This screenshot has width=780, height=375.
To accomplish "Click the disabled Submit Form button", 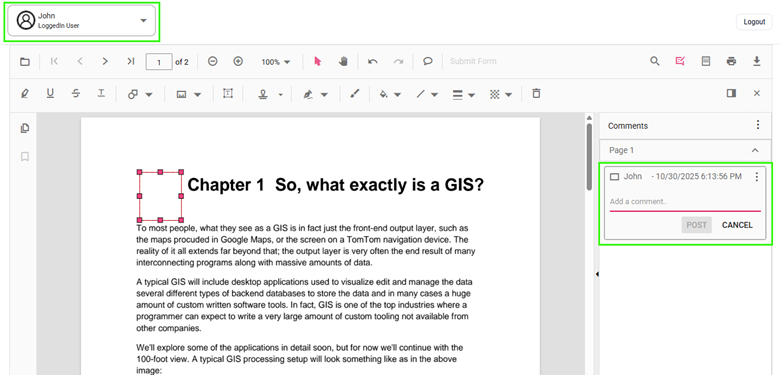I will [473, 61].
